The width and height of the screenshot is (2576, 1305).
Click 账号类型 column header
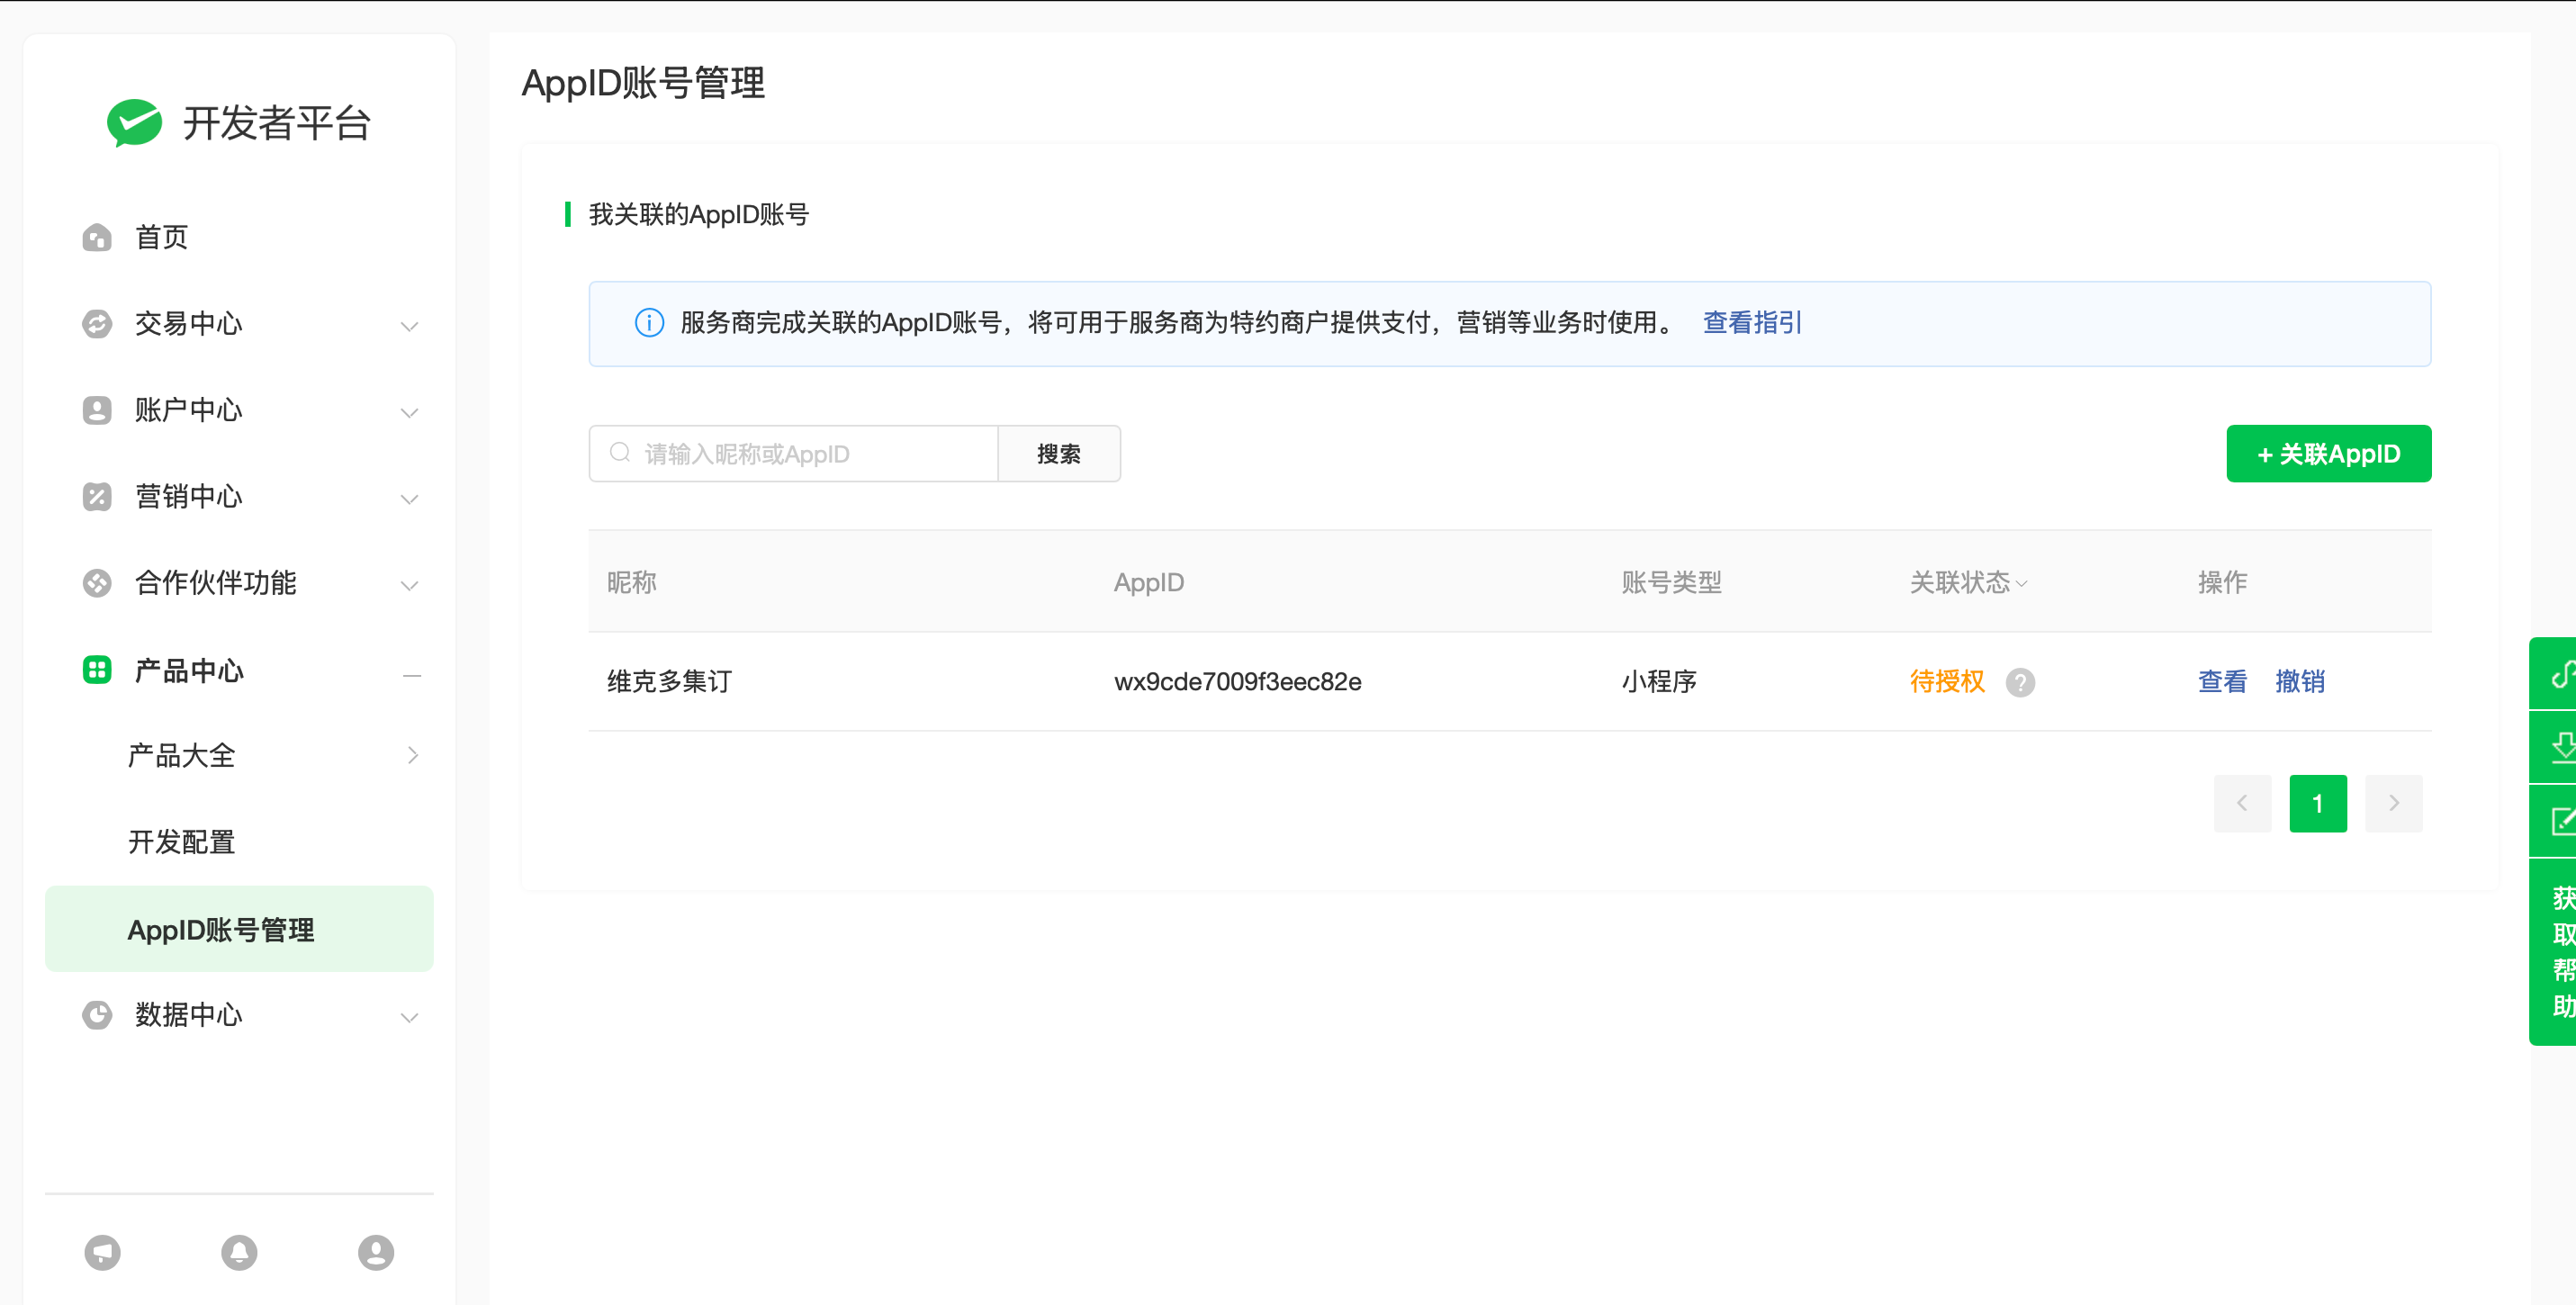coord(1671,582)
